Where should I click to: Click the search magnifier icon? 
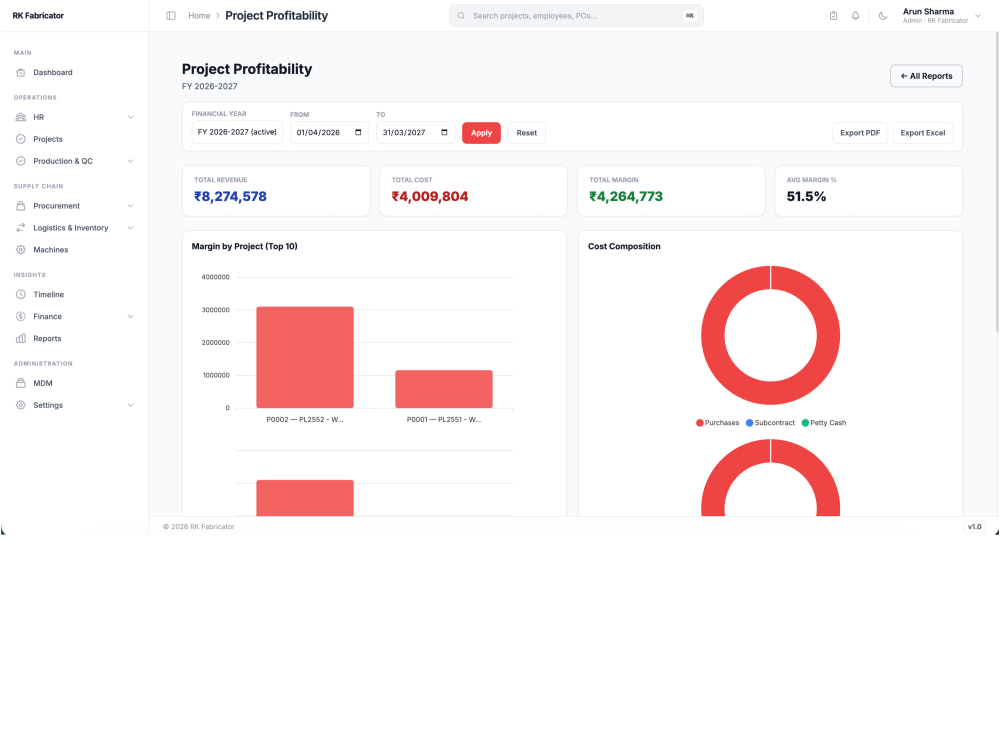point(461,16)
